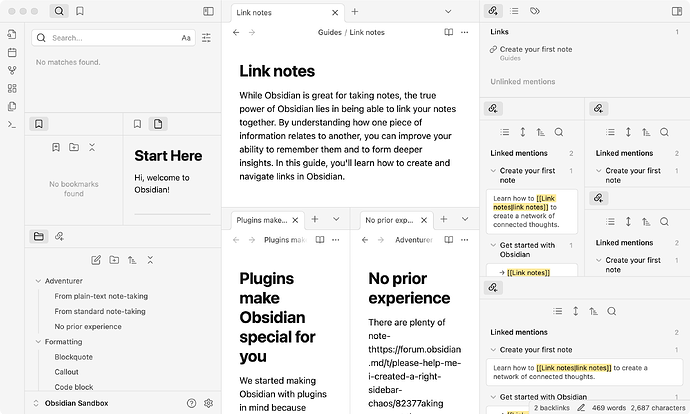
Task: Open the Blockquote note in the tree
Action: pos(73,357)
